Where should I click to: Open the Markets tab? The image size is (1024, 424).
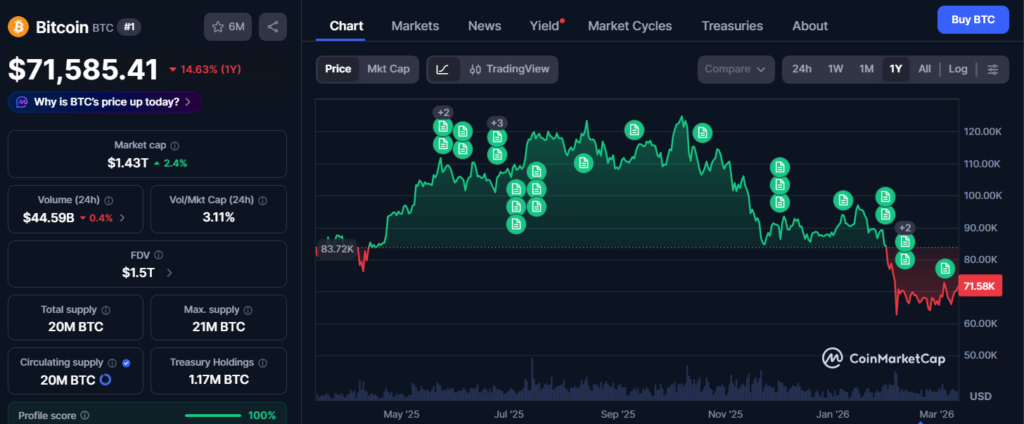415,26
